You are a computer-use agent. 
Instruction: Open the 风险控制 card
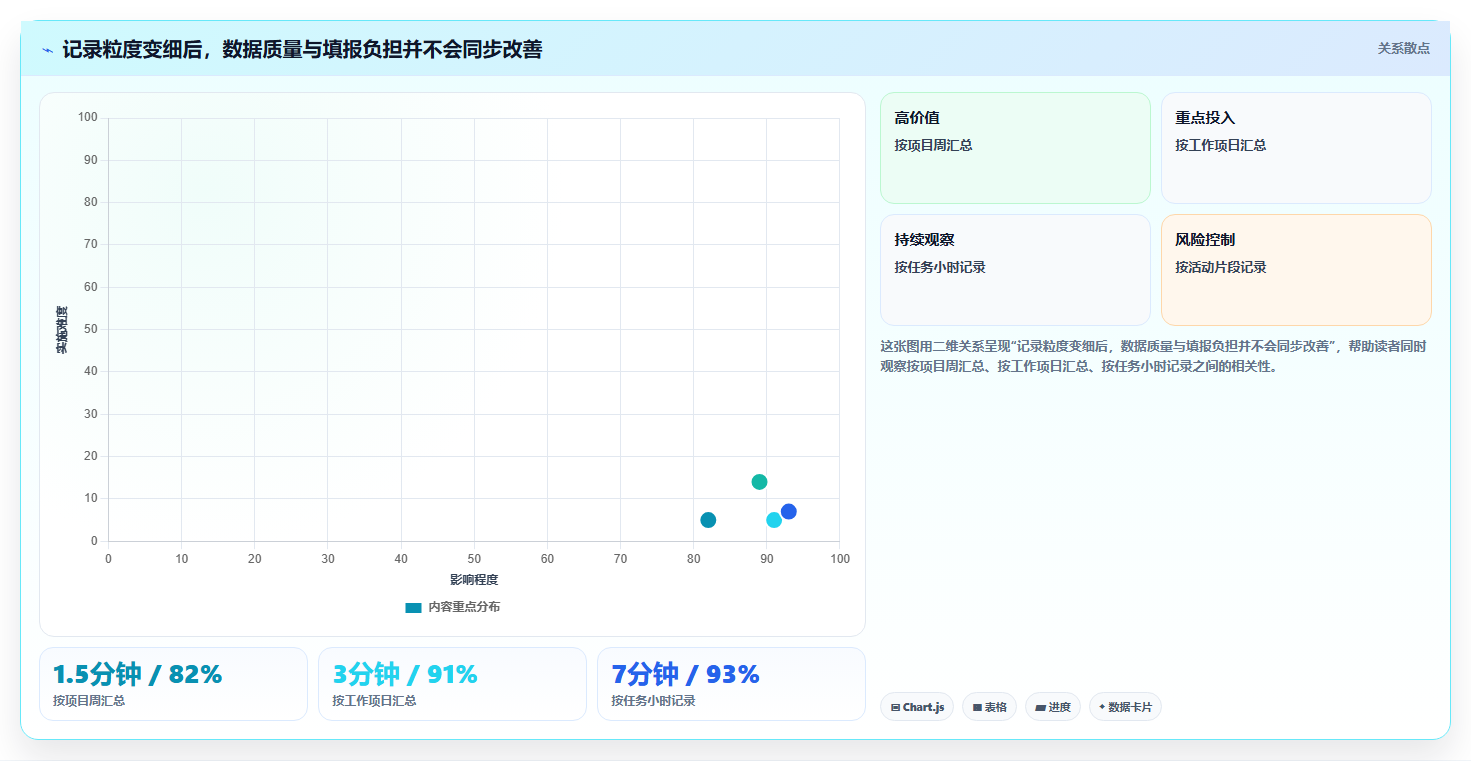click(x=1296, y=270)
